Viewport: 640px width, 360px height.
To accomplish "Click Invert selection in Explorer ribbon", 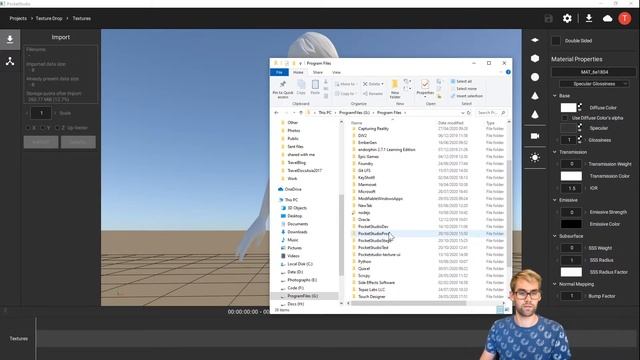I will [467, 96].
